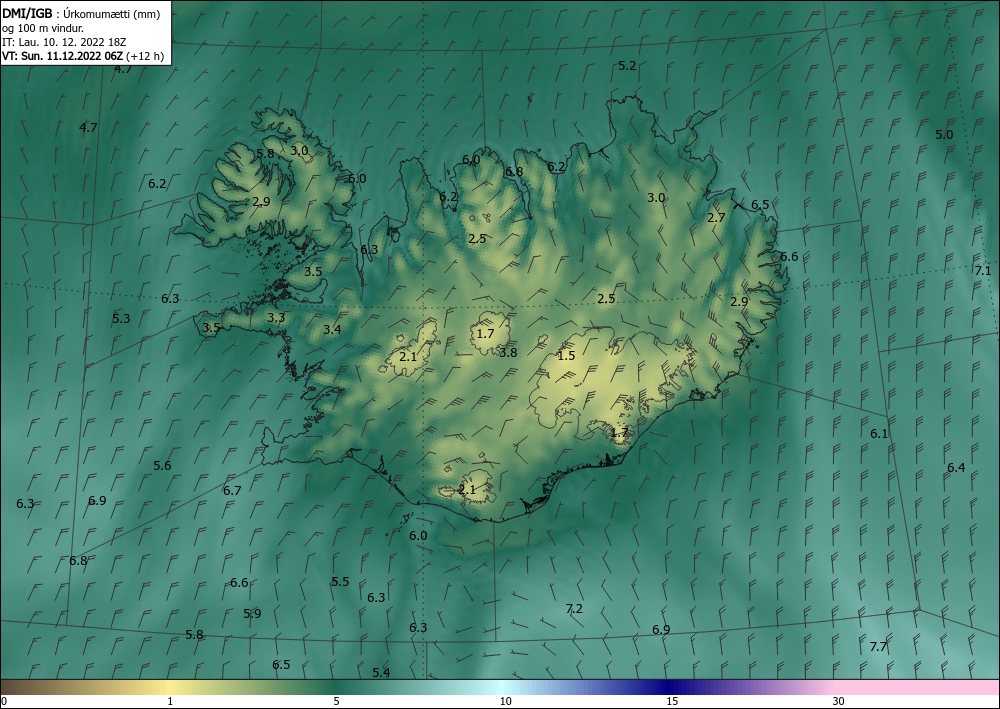Image resolution: width=1000 pixels, height=709 pixels.
Task: Click the 5.9 value in southwest sea
Action: (x=253, y=614)
